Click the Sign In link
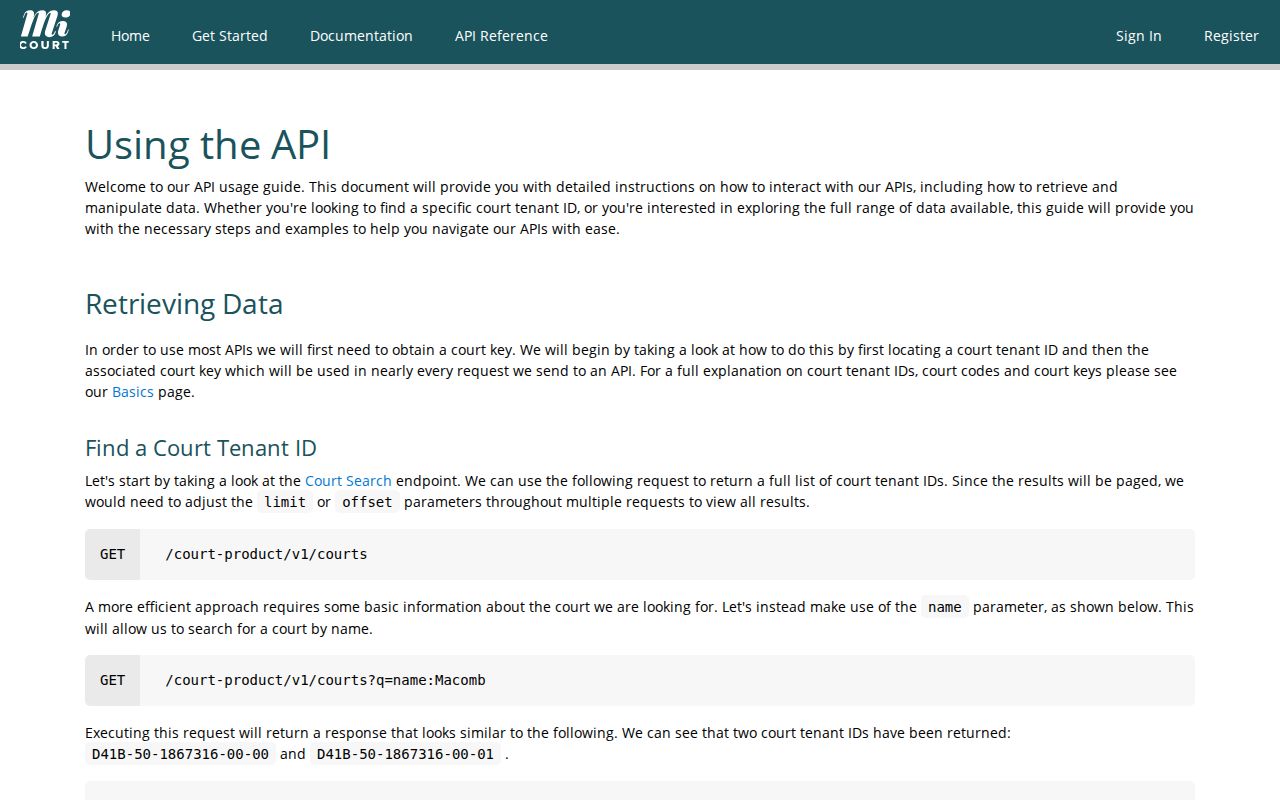The height and width of the screenshot is (800, 1280). pos(1138,36)
